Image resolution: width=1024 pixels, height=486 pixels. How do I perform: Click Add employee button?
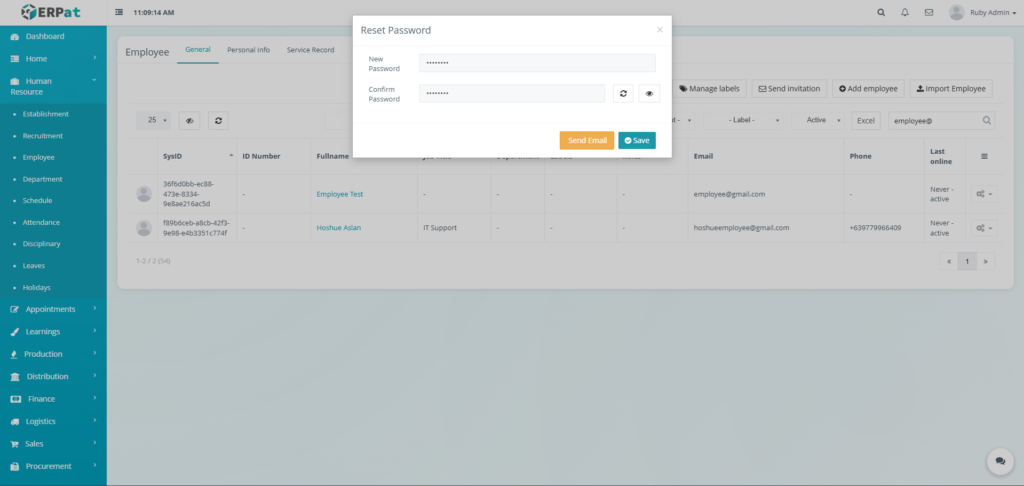pyautogui.click(x=868, y=89)
